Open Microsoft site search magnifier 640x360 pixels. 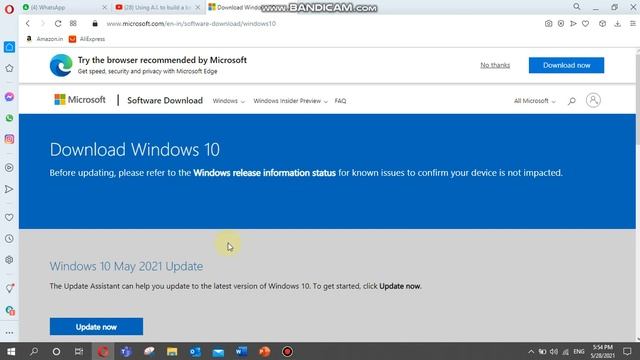point(571,101)
